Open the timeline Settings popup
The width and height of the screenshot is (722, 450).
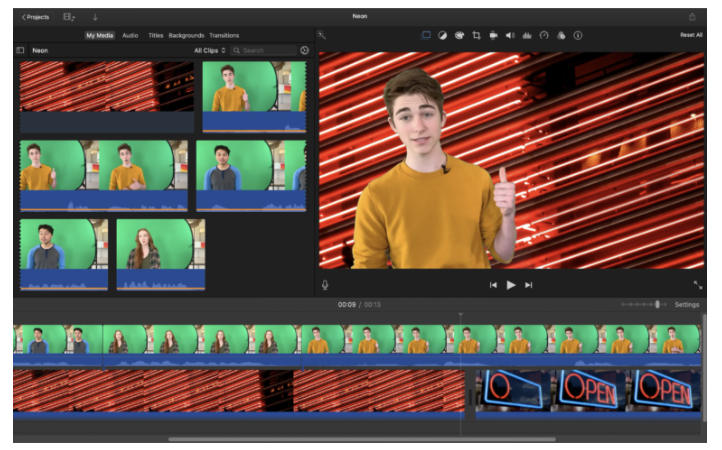(x=686, y=304)
